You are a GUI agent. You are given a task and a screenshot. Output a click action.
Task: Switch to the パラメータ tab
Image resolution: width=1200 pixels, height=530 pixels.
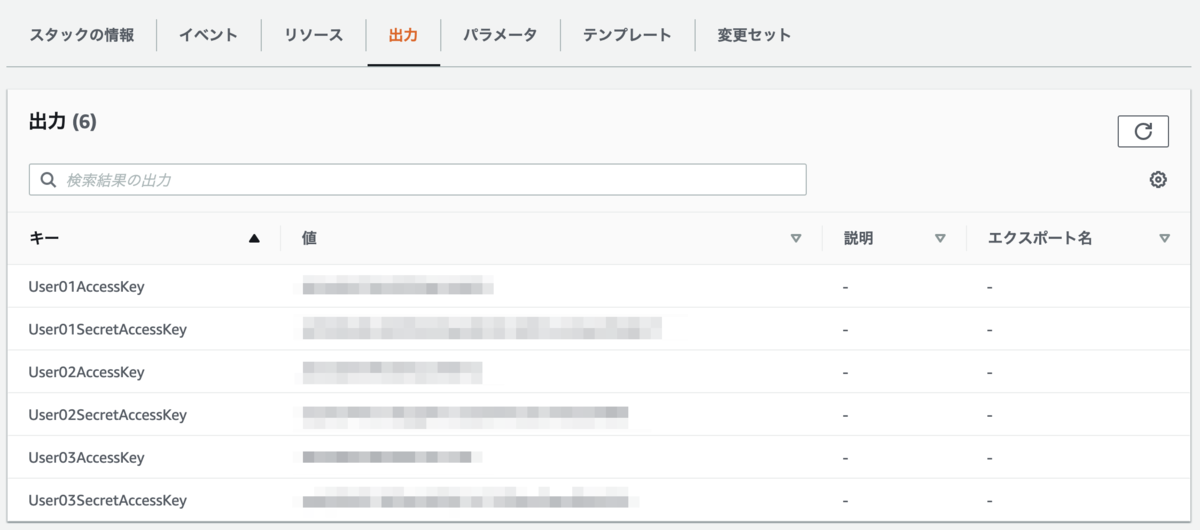pyautogui.click(x=499, y=35)
